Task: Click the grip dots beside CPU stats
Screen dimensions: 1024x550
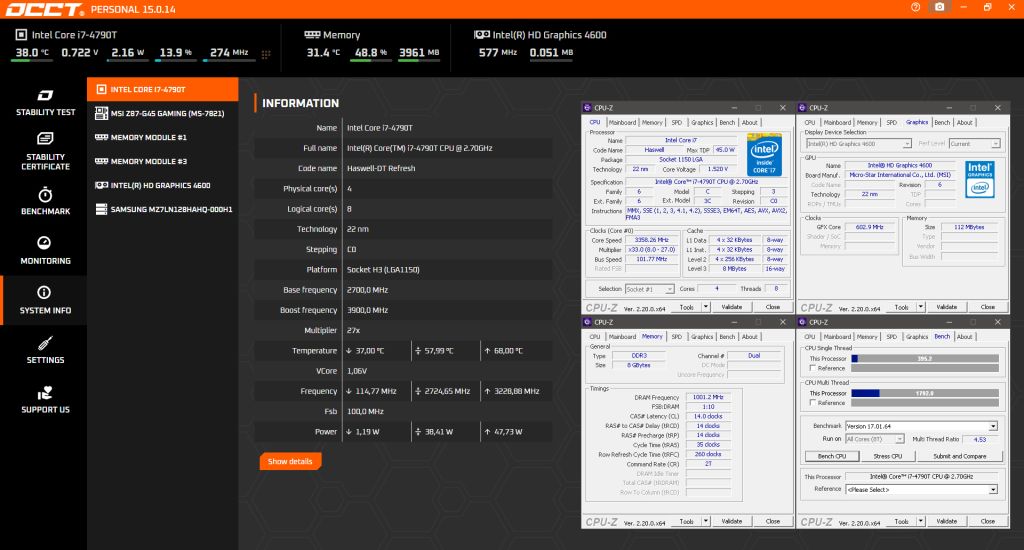Action: click(x=266, y=54)
